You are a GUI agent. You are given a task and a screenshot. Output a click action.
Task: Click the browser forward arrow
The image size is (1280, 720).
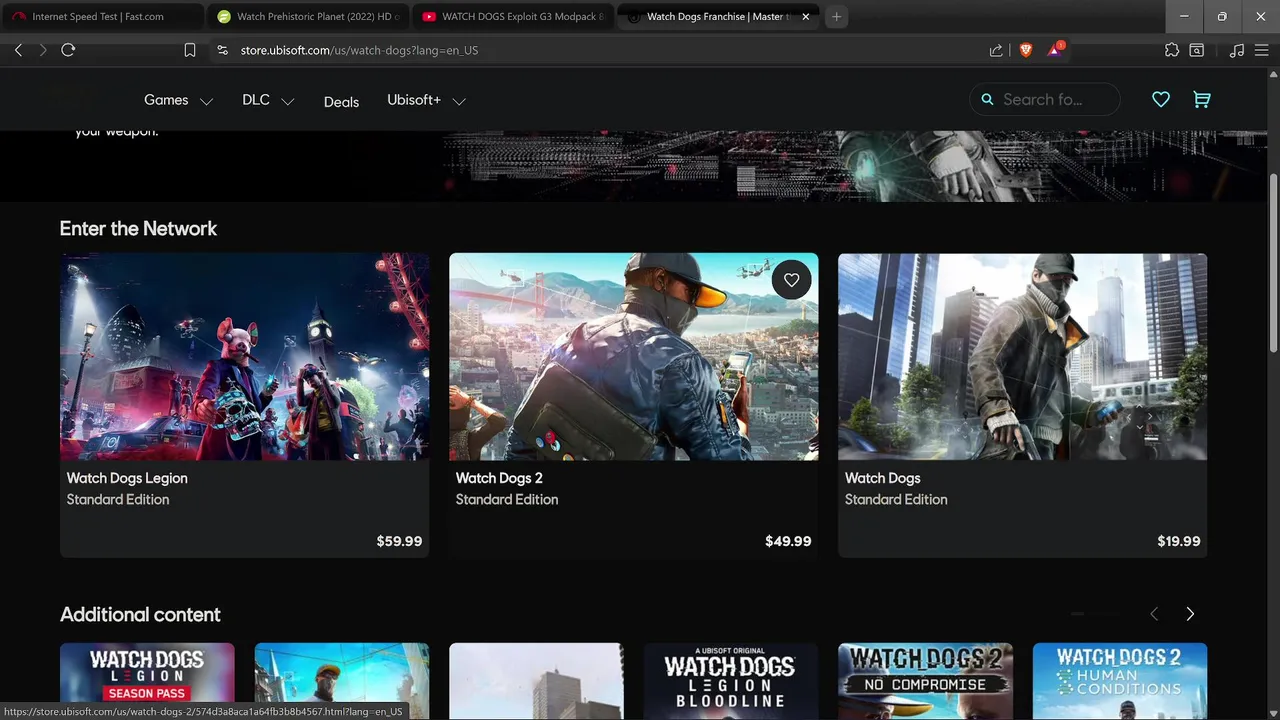(x=42, y=50)
